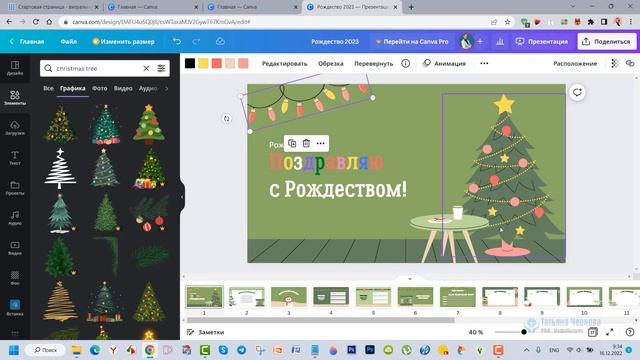The height and width of the screenshot is (360, 640).
Task: Open the Файл menu
Action: (x=69, y=42)
